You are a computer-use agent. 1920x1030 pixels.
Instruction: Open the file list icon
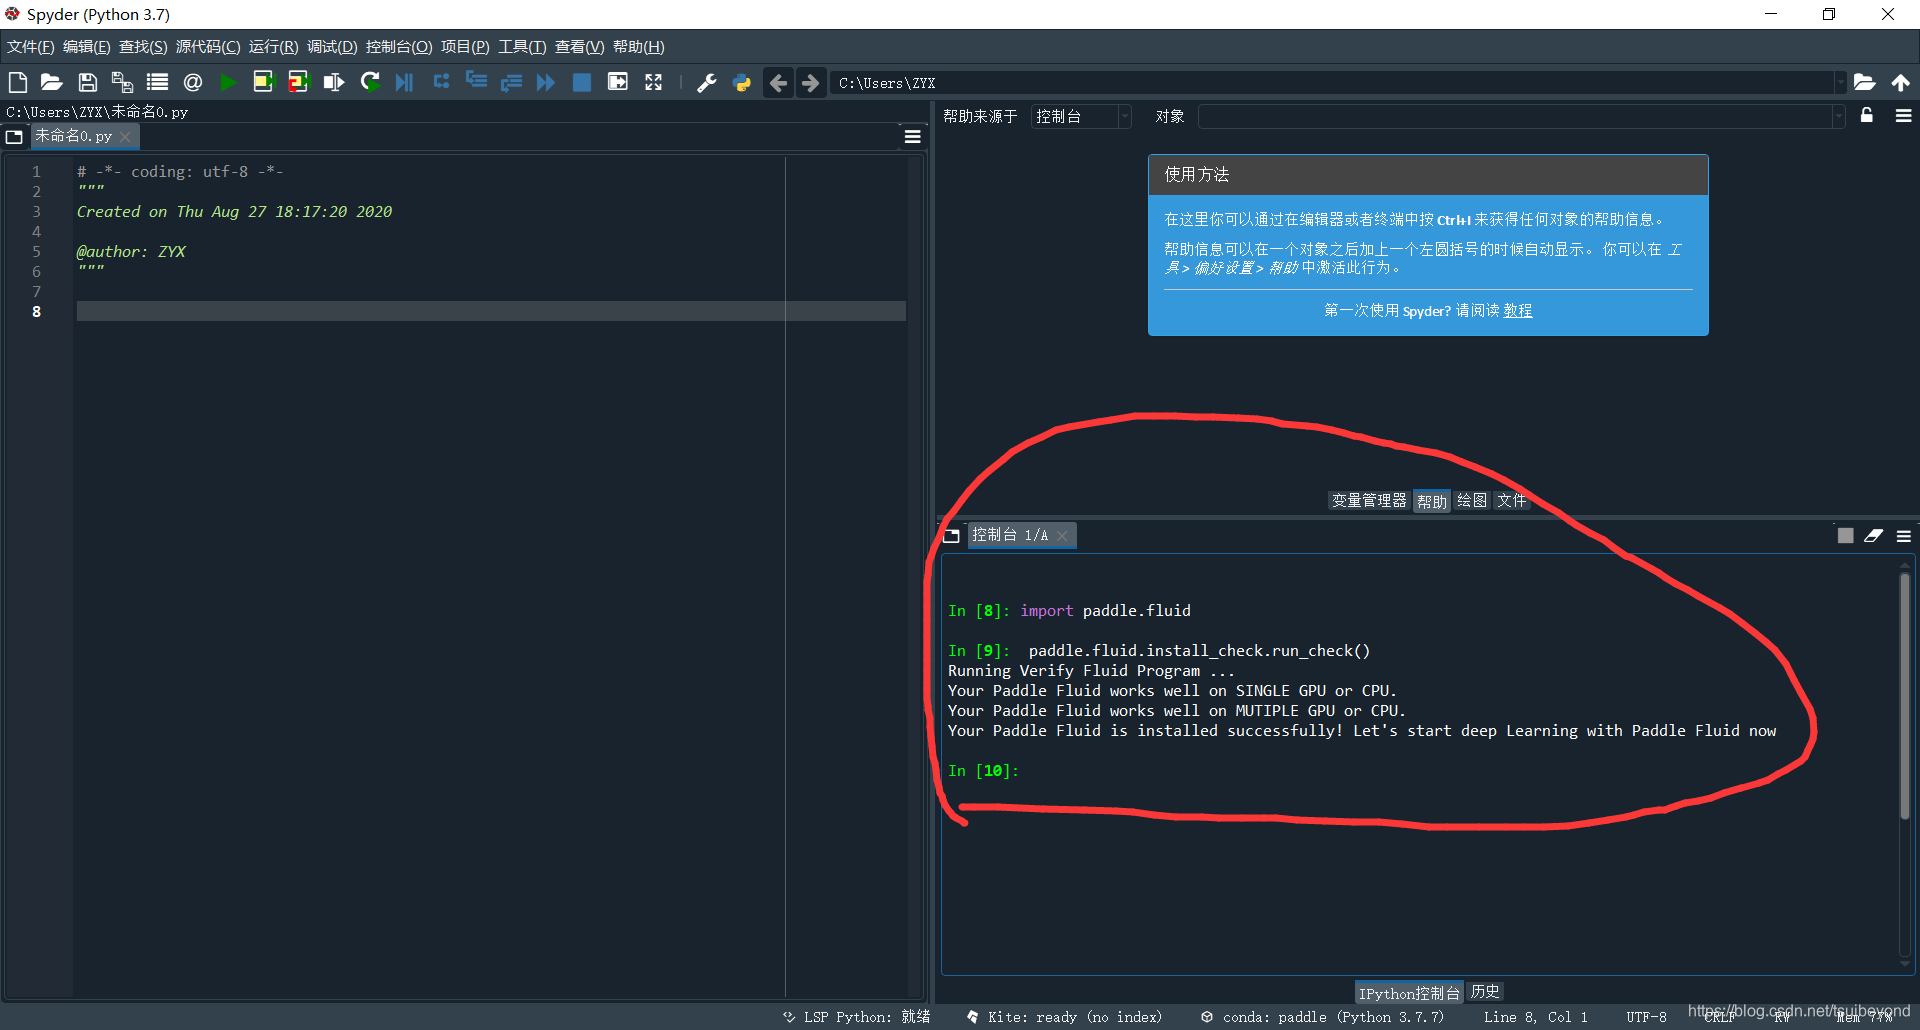point(157,83)
